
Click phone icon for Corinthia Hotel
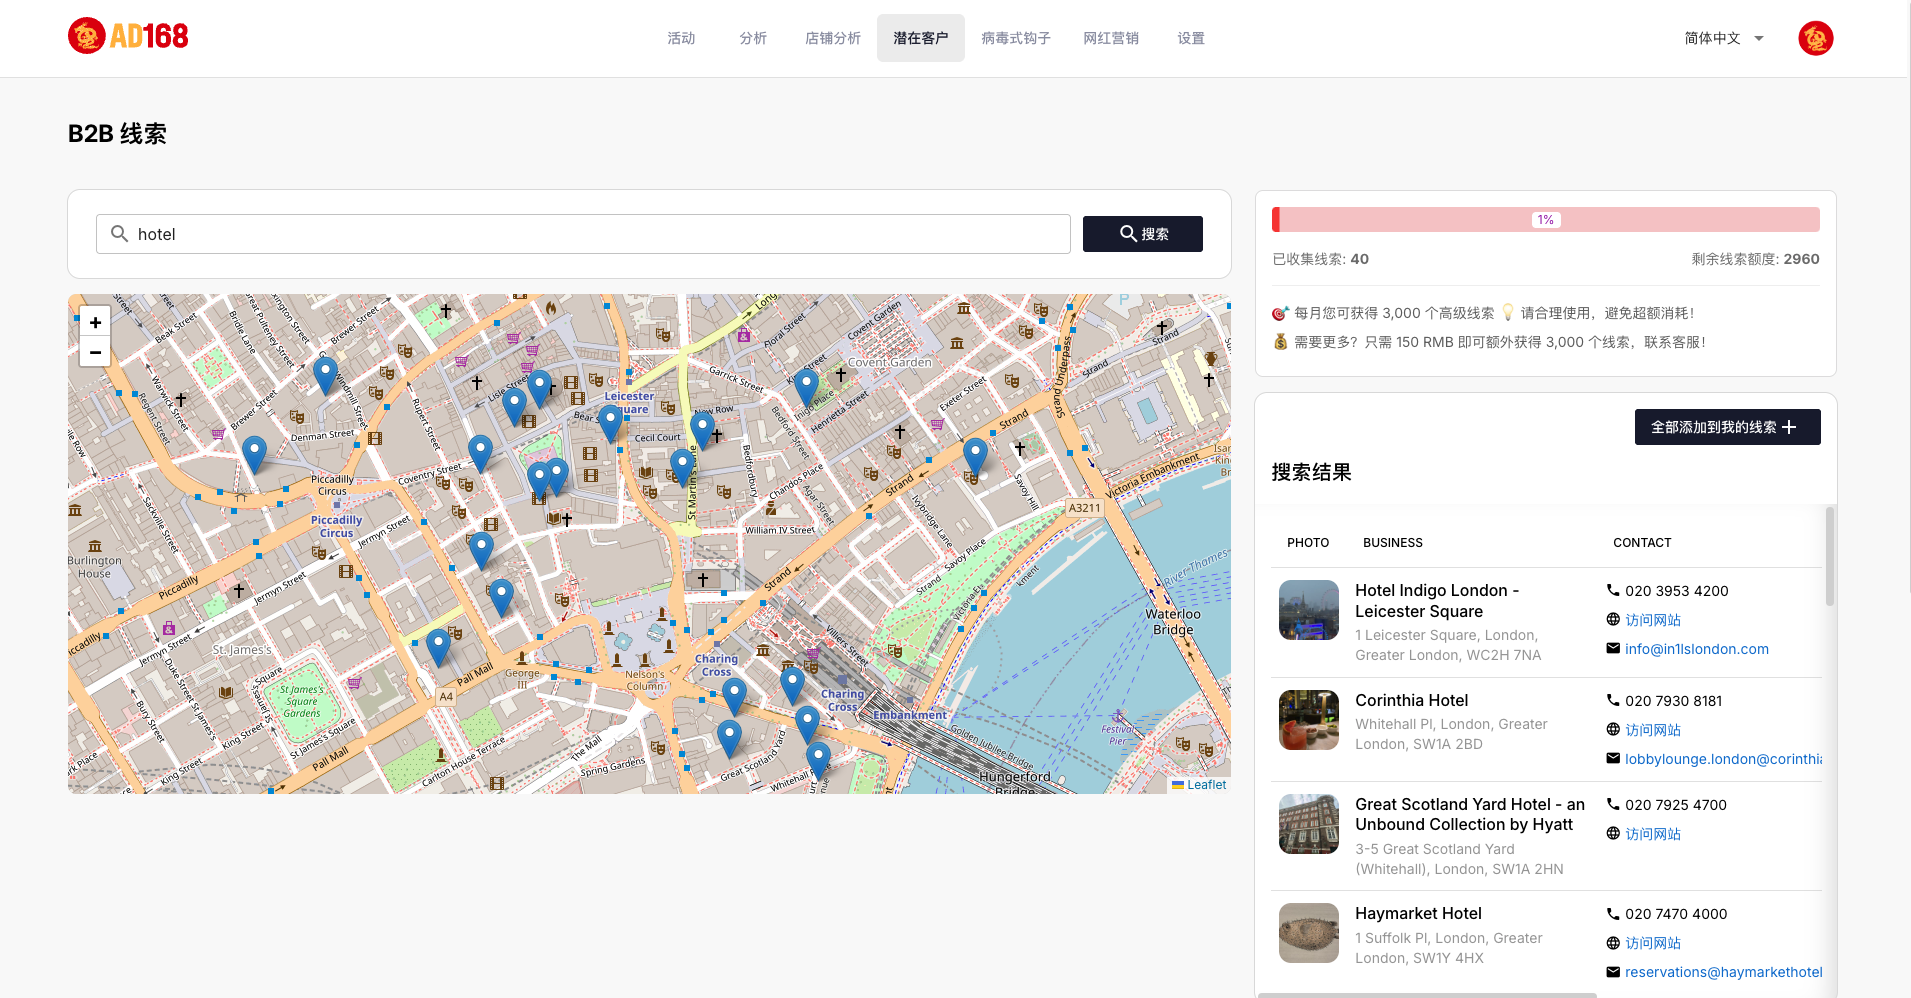pyautogui.click(x=1612, y=700)
